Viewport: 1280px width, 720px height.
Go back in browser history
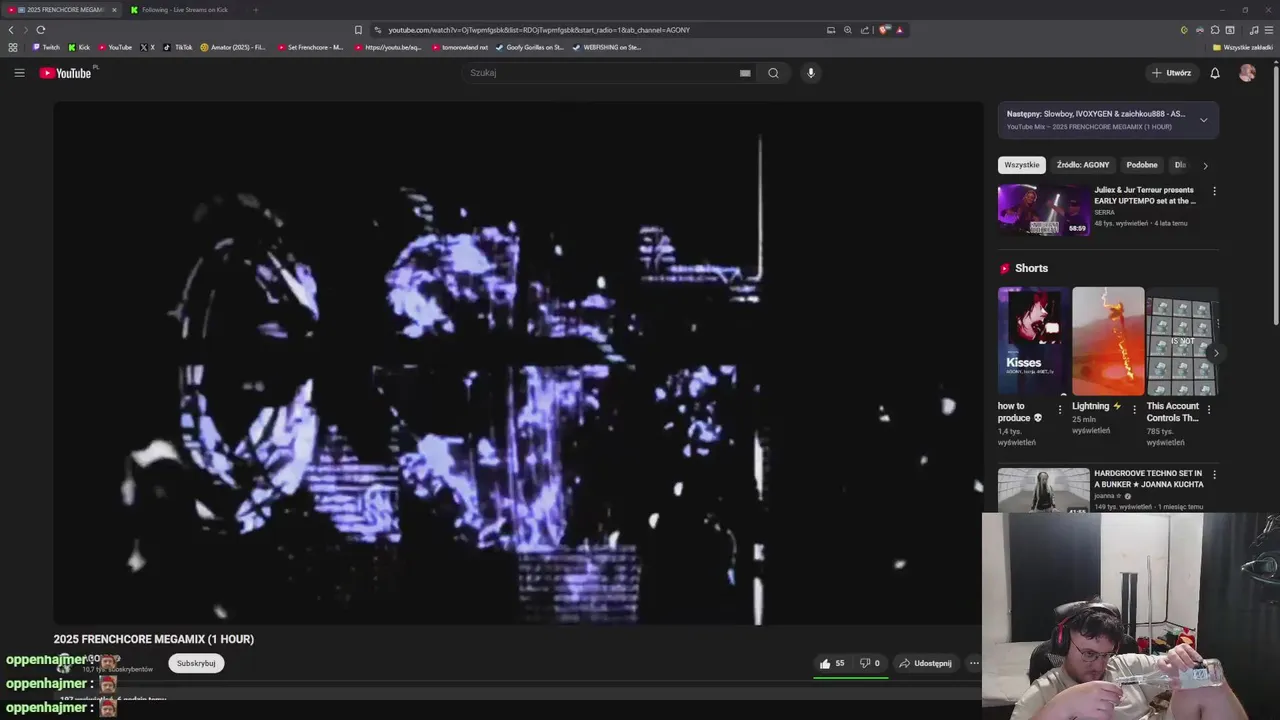pyautogui.click(x=11, y=30)
